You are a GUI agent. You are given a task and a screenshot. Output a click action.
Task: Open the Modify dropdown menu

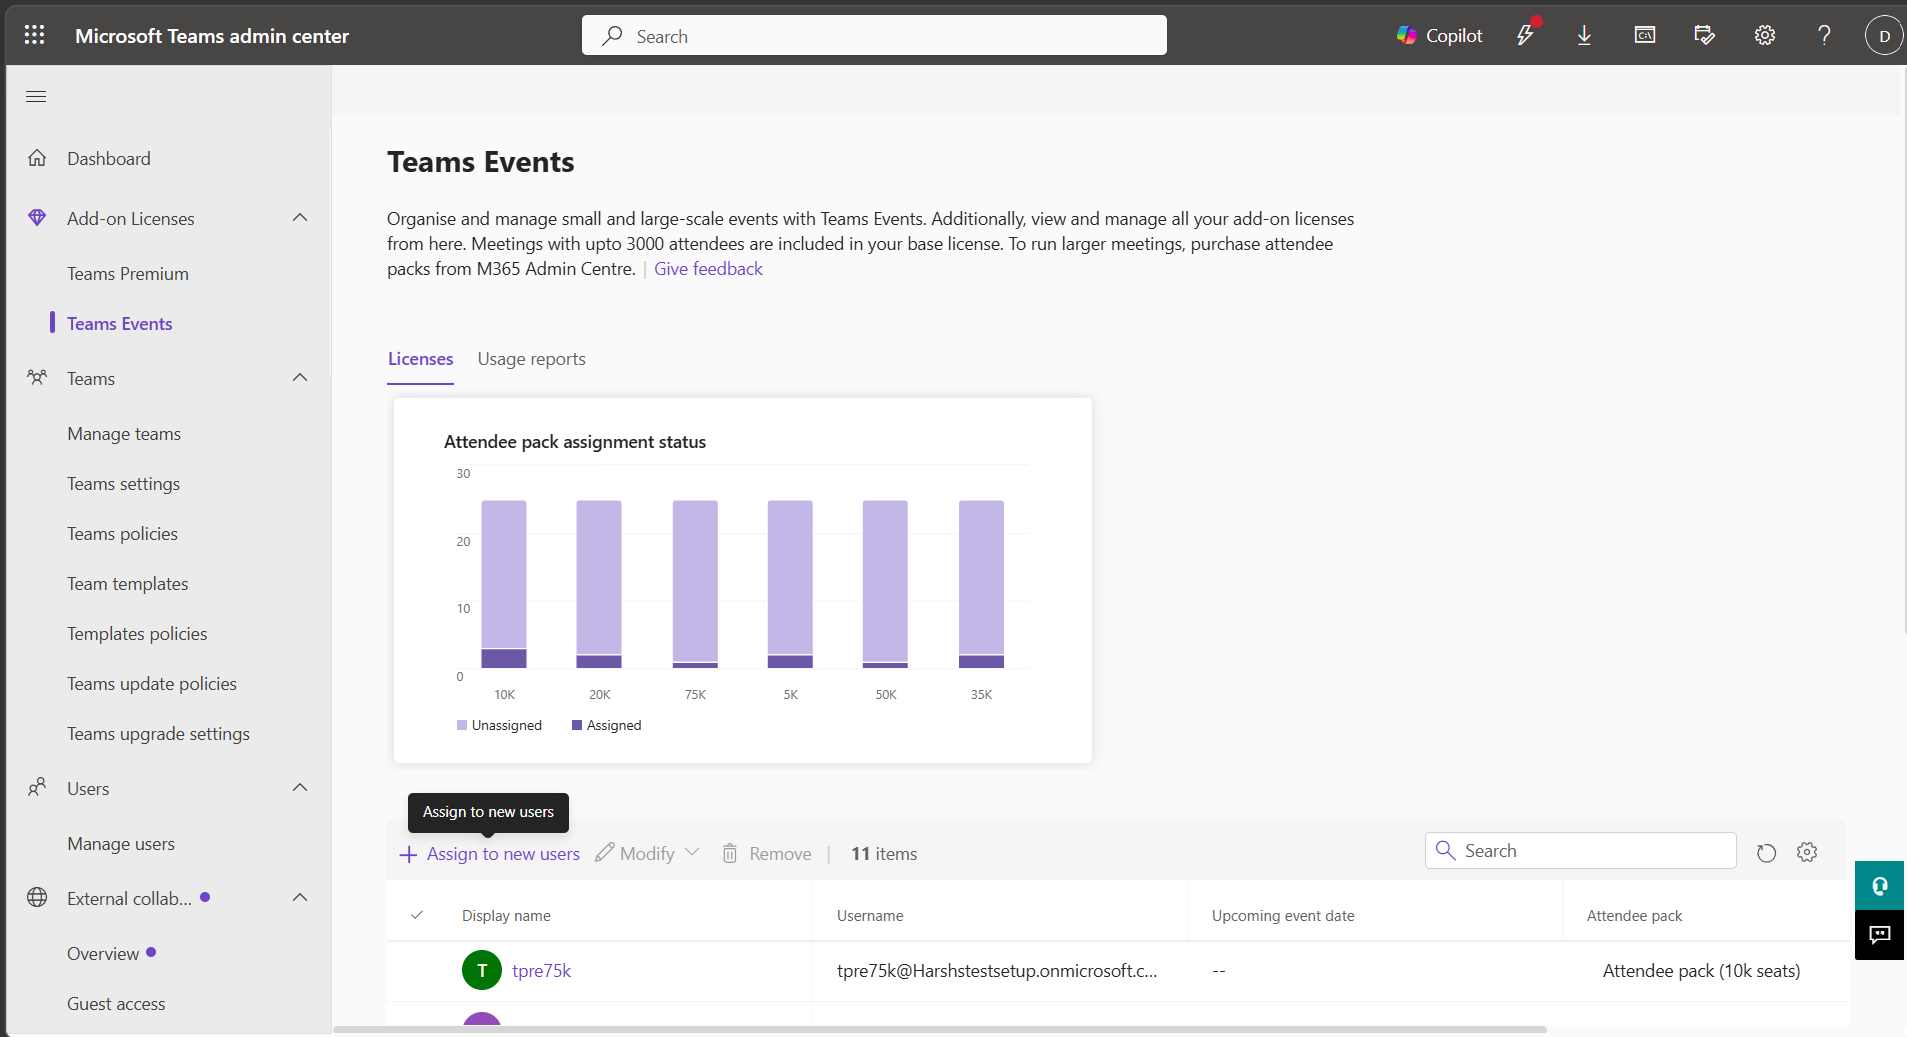(692, 853)
